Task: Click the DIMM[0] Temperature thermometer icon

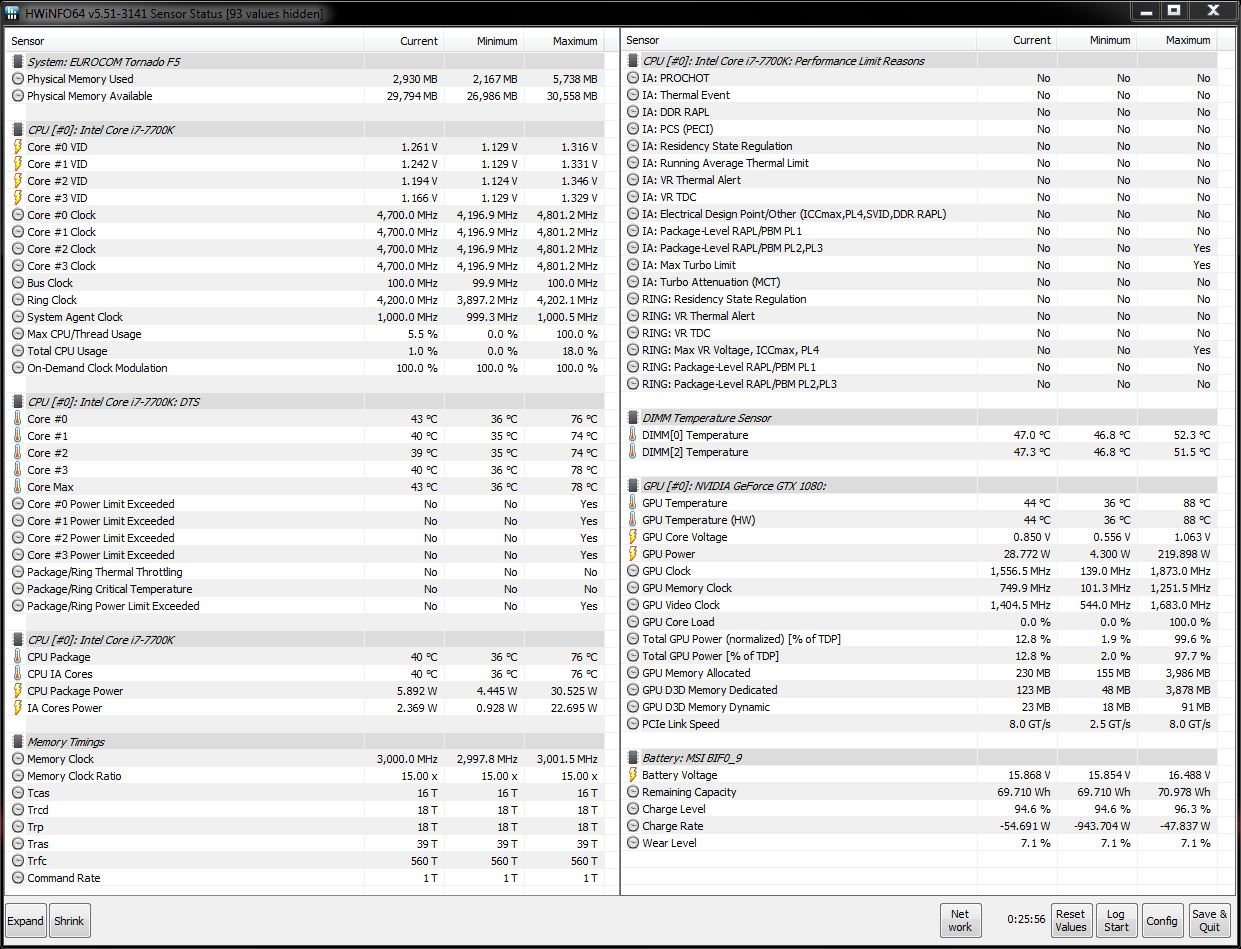Action: pos(633,435)
